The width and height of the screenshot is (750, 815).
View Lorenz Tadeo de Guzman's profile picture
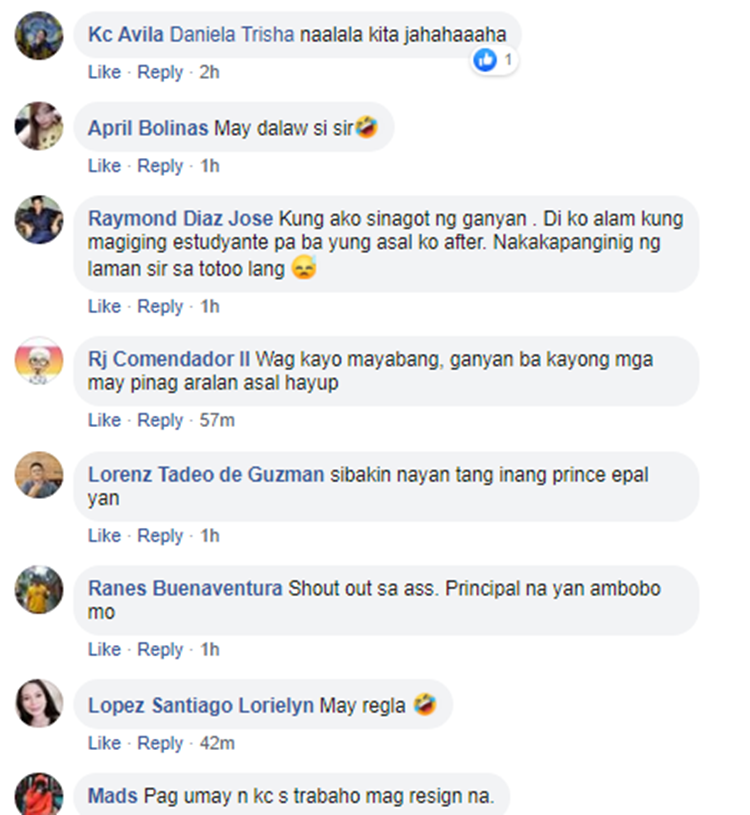point(39,475)
